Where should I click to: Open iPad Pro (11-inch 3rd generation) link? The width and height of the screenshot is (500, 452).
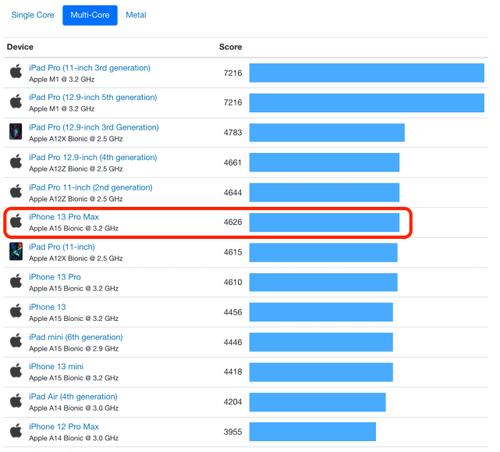[x=89, y=68]
